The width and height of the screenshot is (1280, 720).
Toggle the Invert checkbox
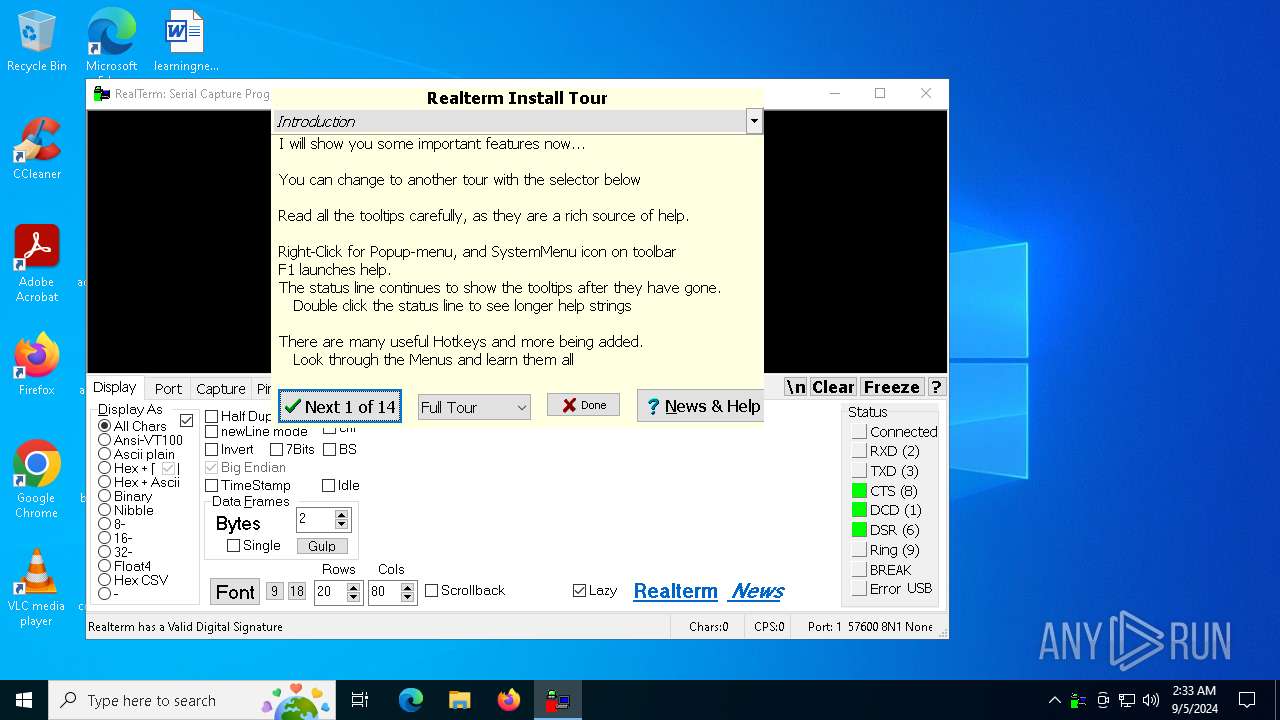pos(212,450)
